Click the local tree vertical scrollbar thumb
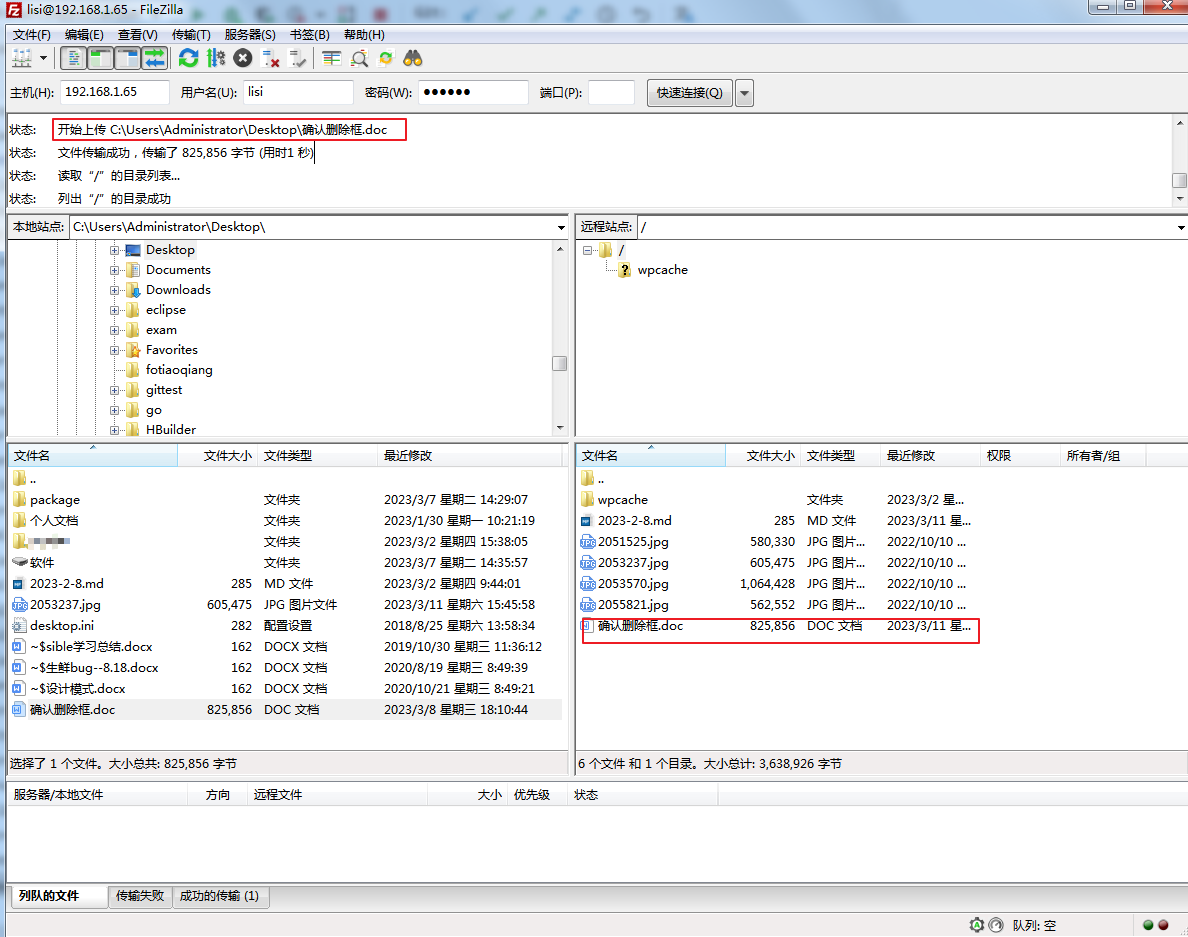This screenshot has height=937, width=1188. tap(560, 364)
